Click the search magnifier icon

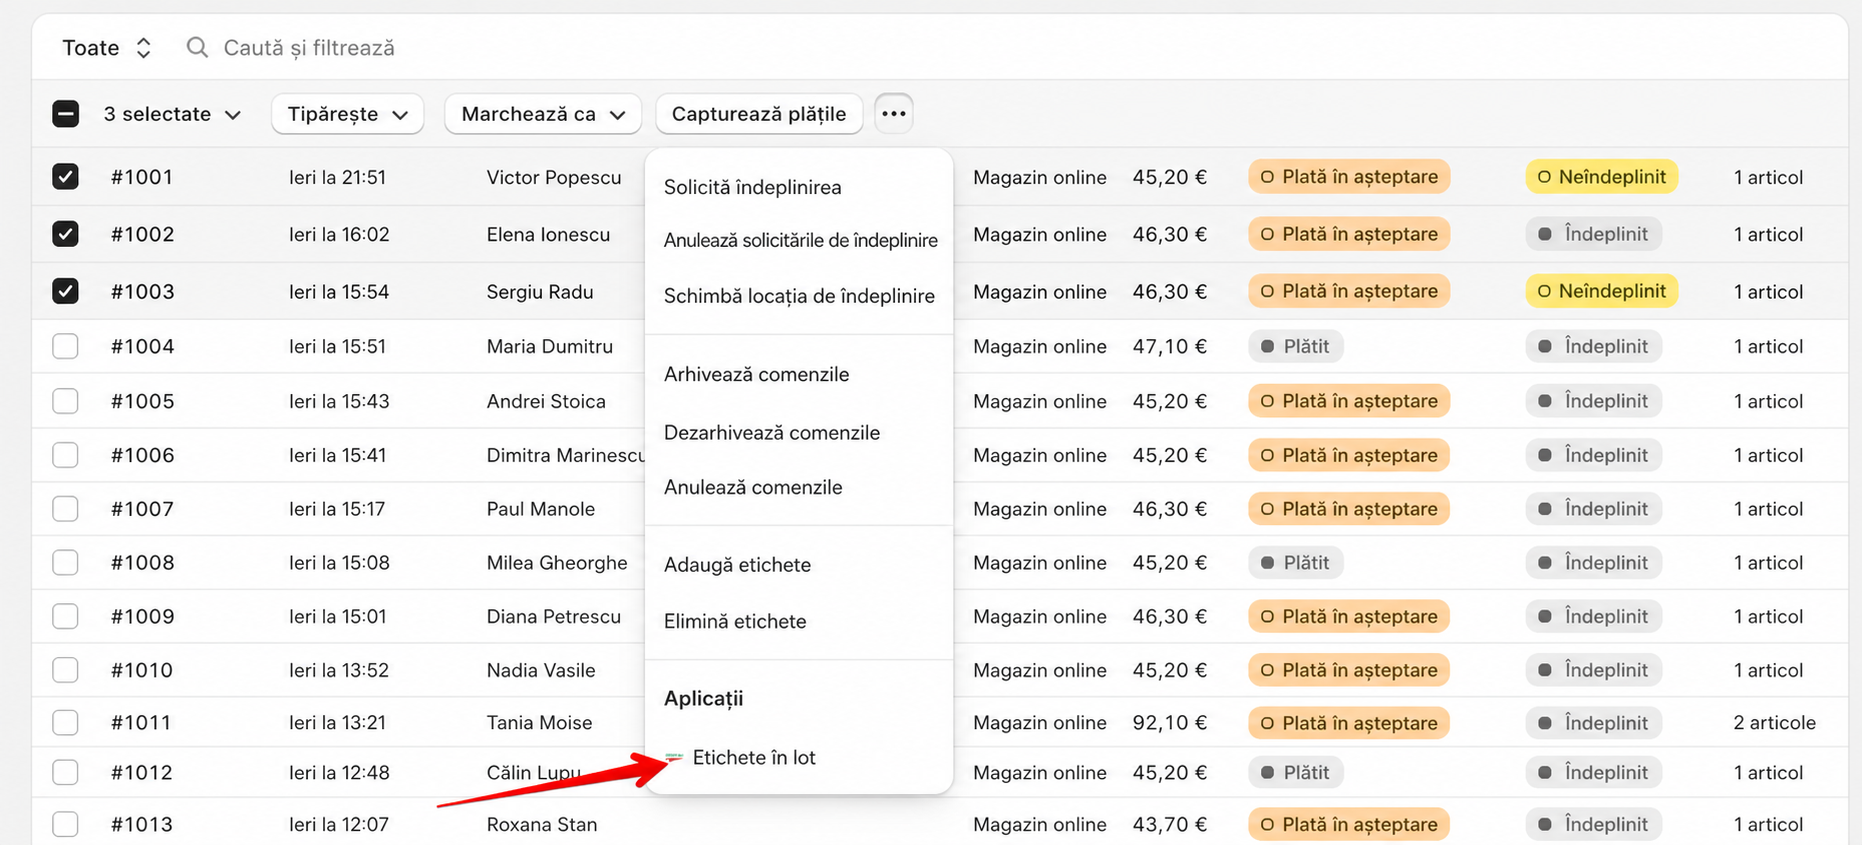[x=197, y=48]
